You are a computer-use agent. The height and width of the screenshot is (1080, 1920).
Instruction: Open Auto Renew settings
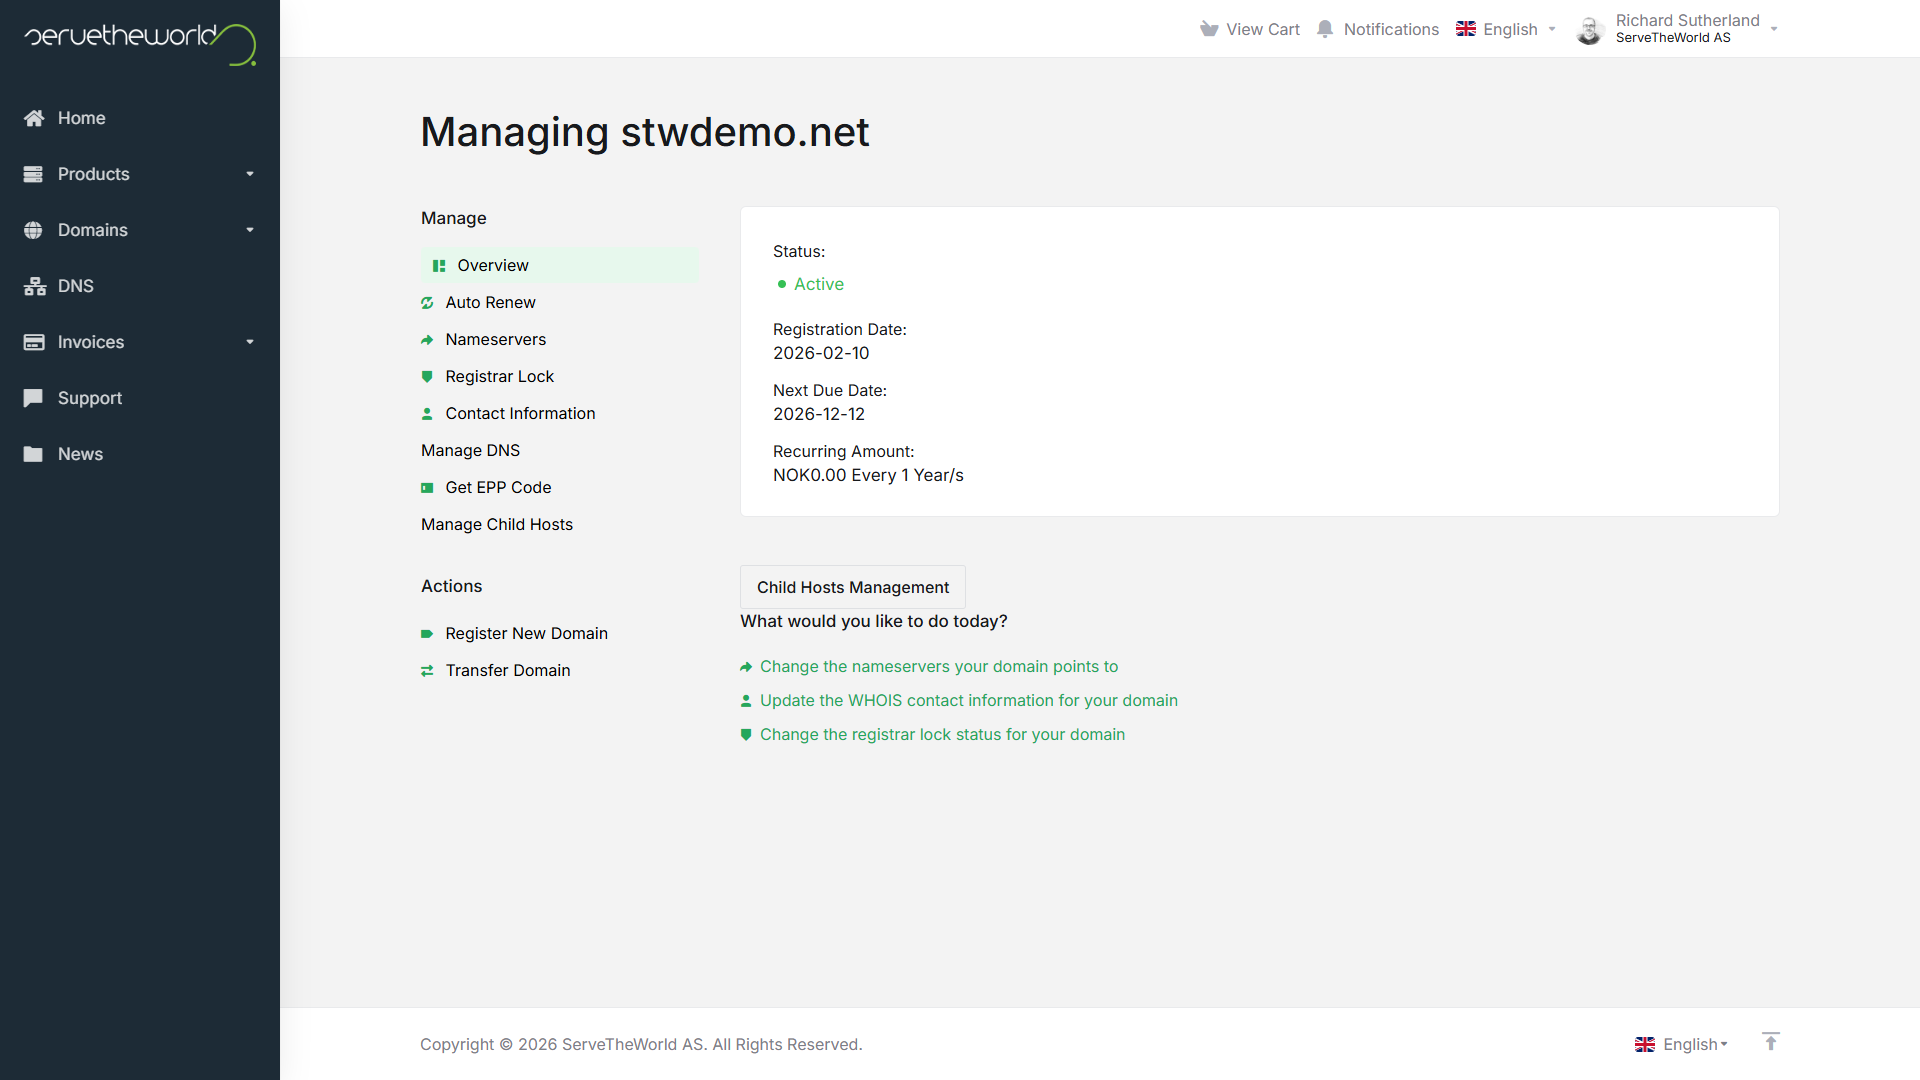click(x=491, y=303)
